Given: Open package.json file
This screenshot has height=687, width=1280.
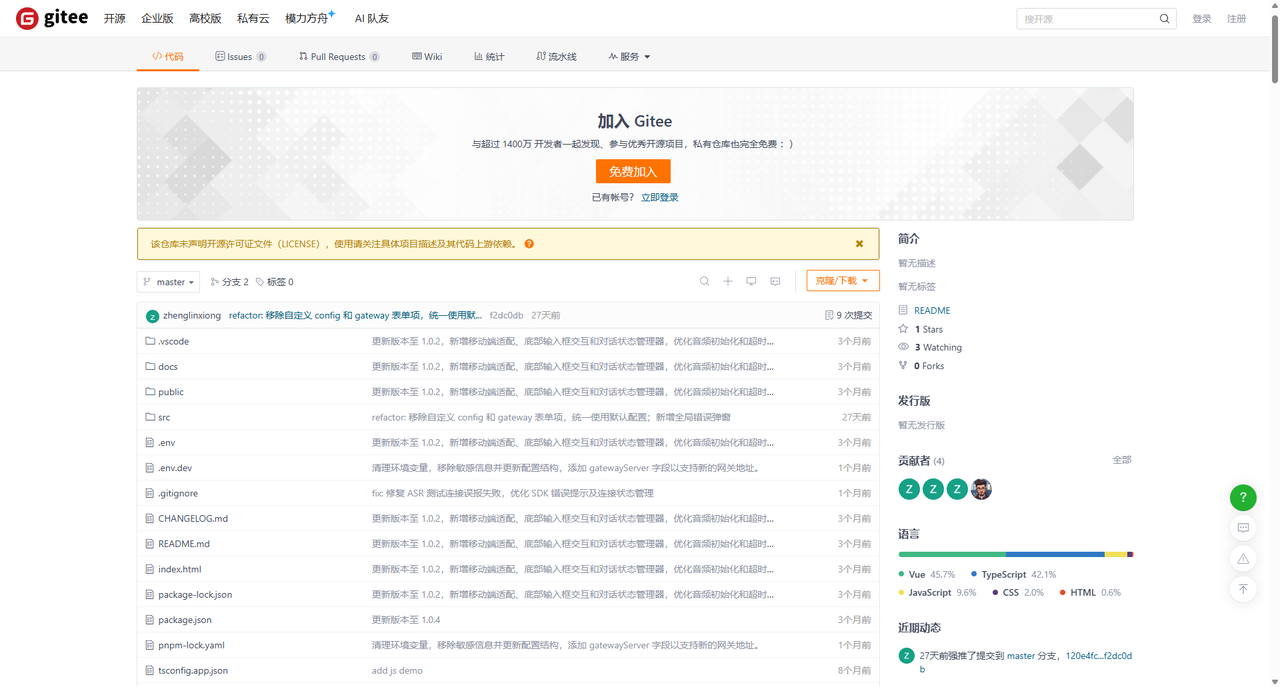Looking at the screenshot, I should tap(185, 620).
